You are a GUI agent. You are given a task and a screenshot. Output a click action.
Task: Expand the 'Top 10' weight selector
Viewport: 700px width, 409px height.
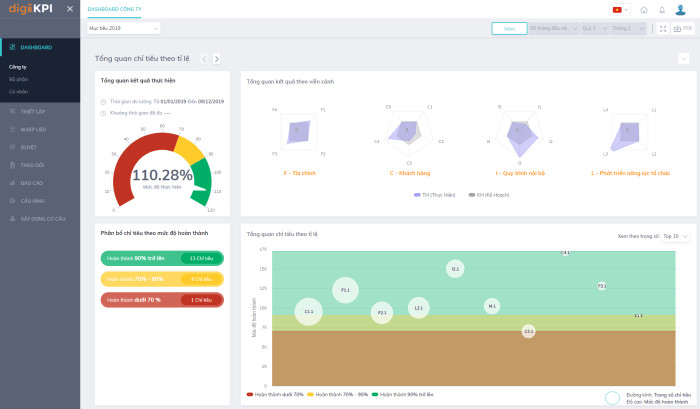[676, 236]
